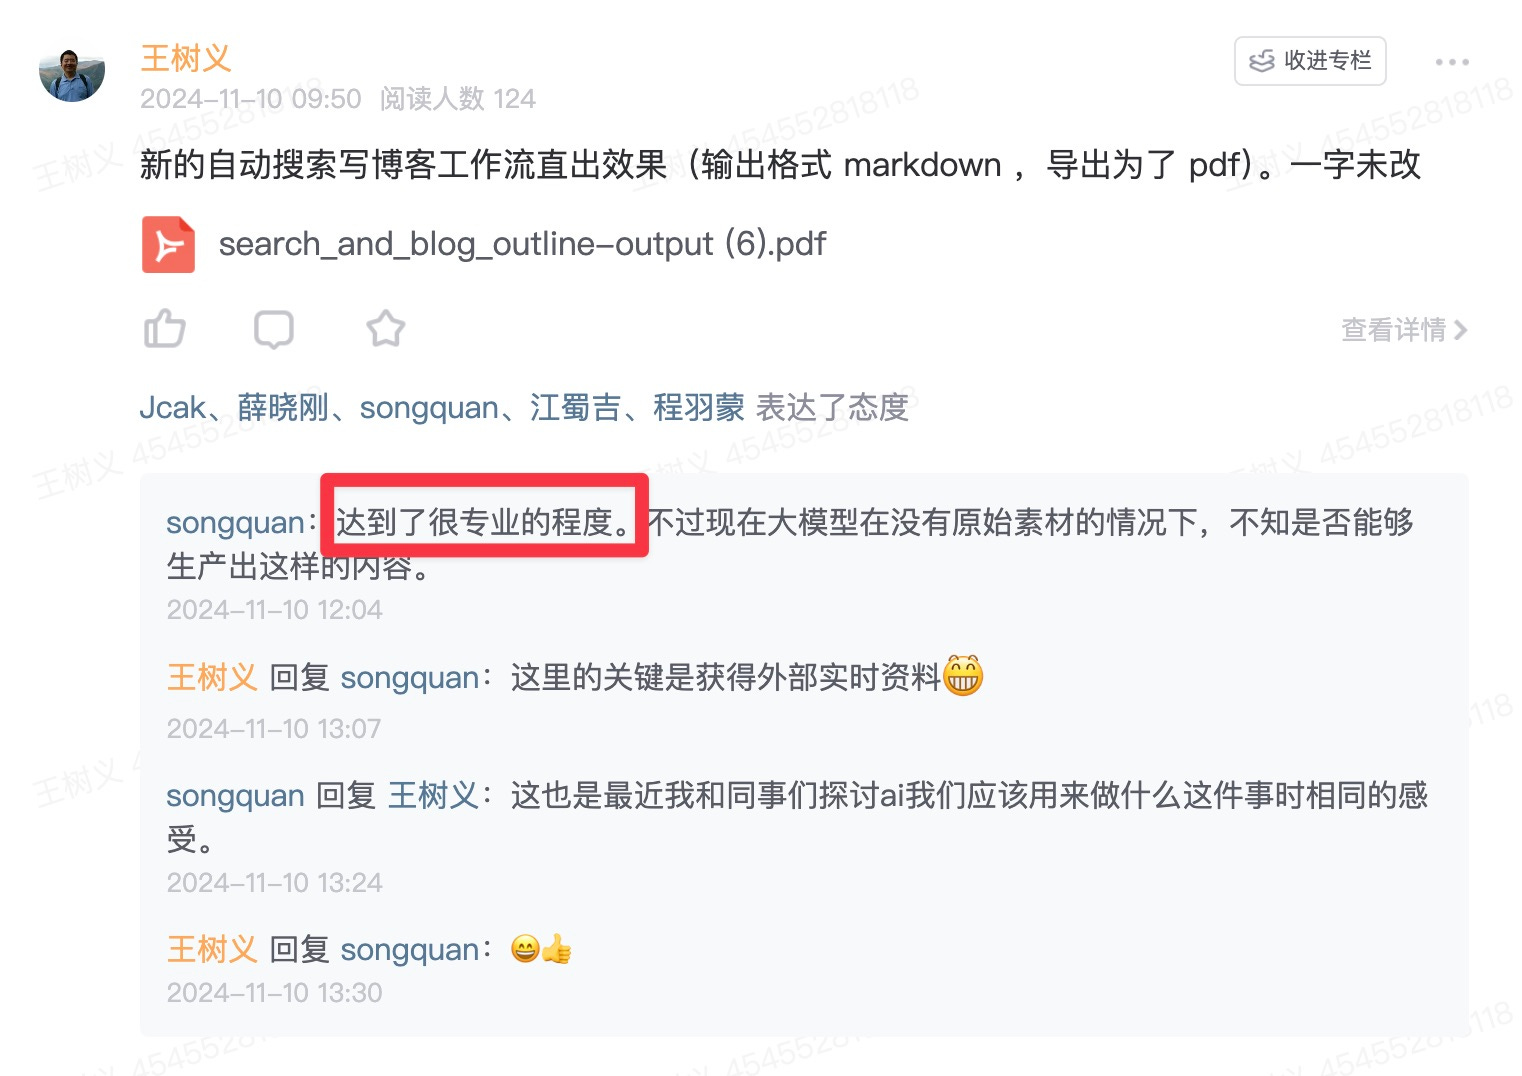
Task: Click the red PDF file icon
Action: tap(168, 244)
